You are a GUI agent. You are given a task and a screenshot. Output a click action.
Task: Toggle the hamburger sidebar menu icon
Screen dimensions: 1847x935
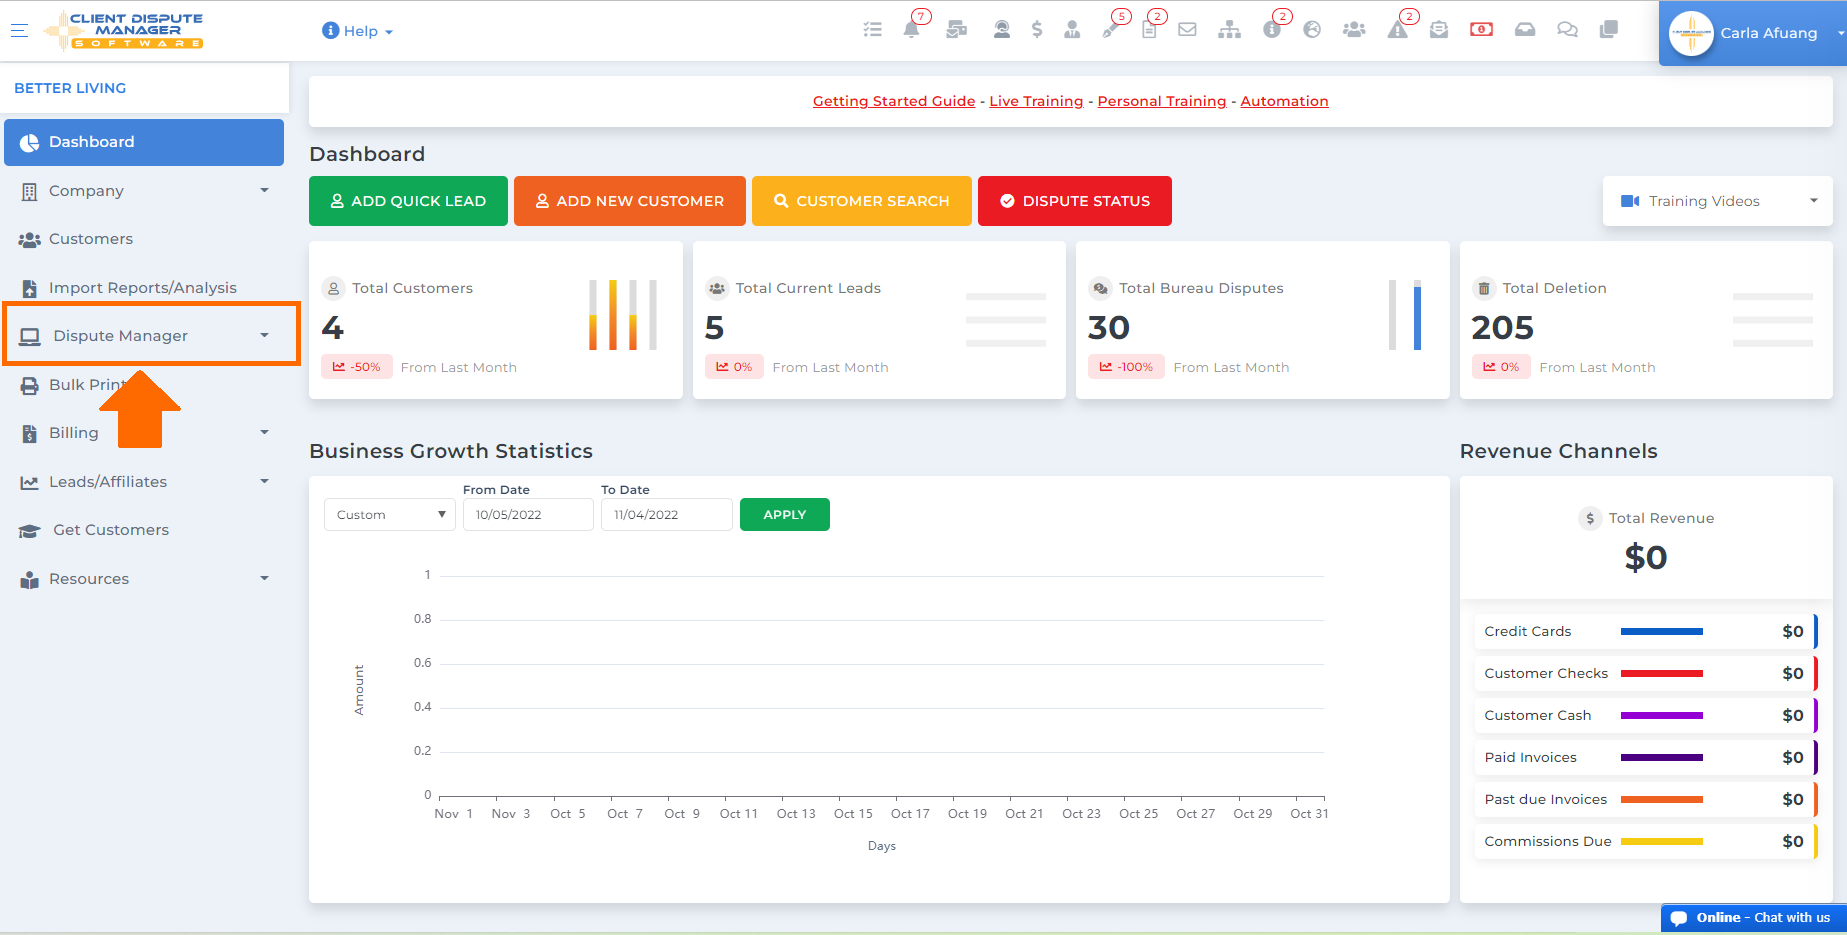[19, 30]
